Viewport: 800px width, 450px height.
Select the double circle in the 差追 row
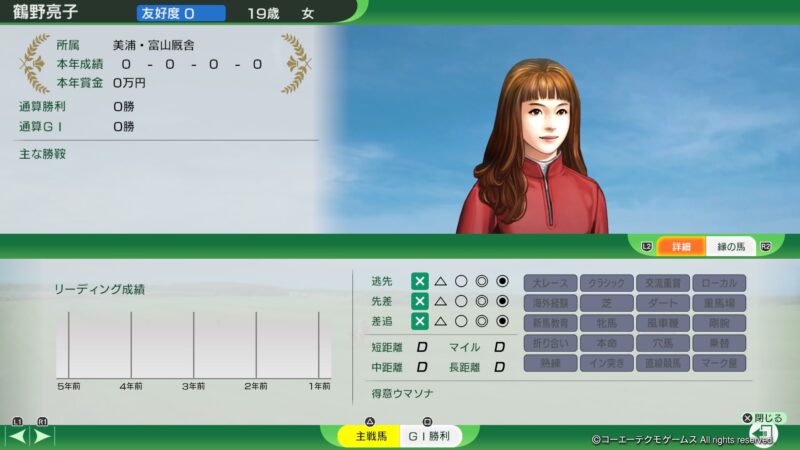[482, 321]
